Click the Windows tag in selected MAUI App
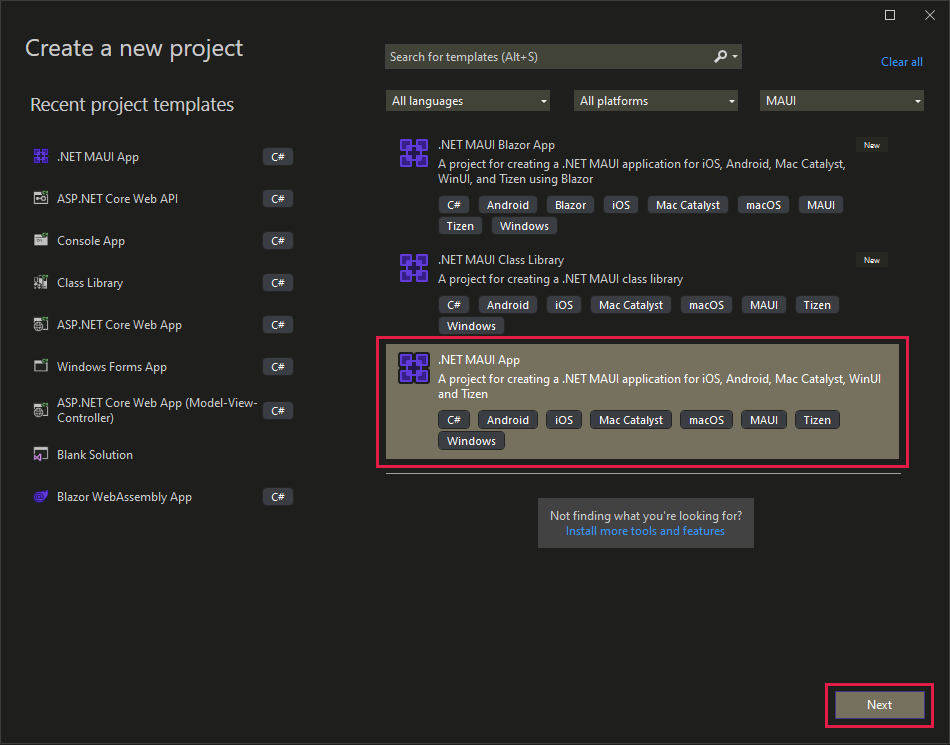Screen dimensions: 950x745 (471, 441)
